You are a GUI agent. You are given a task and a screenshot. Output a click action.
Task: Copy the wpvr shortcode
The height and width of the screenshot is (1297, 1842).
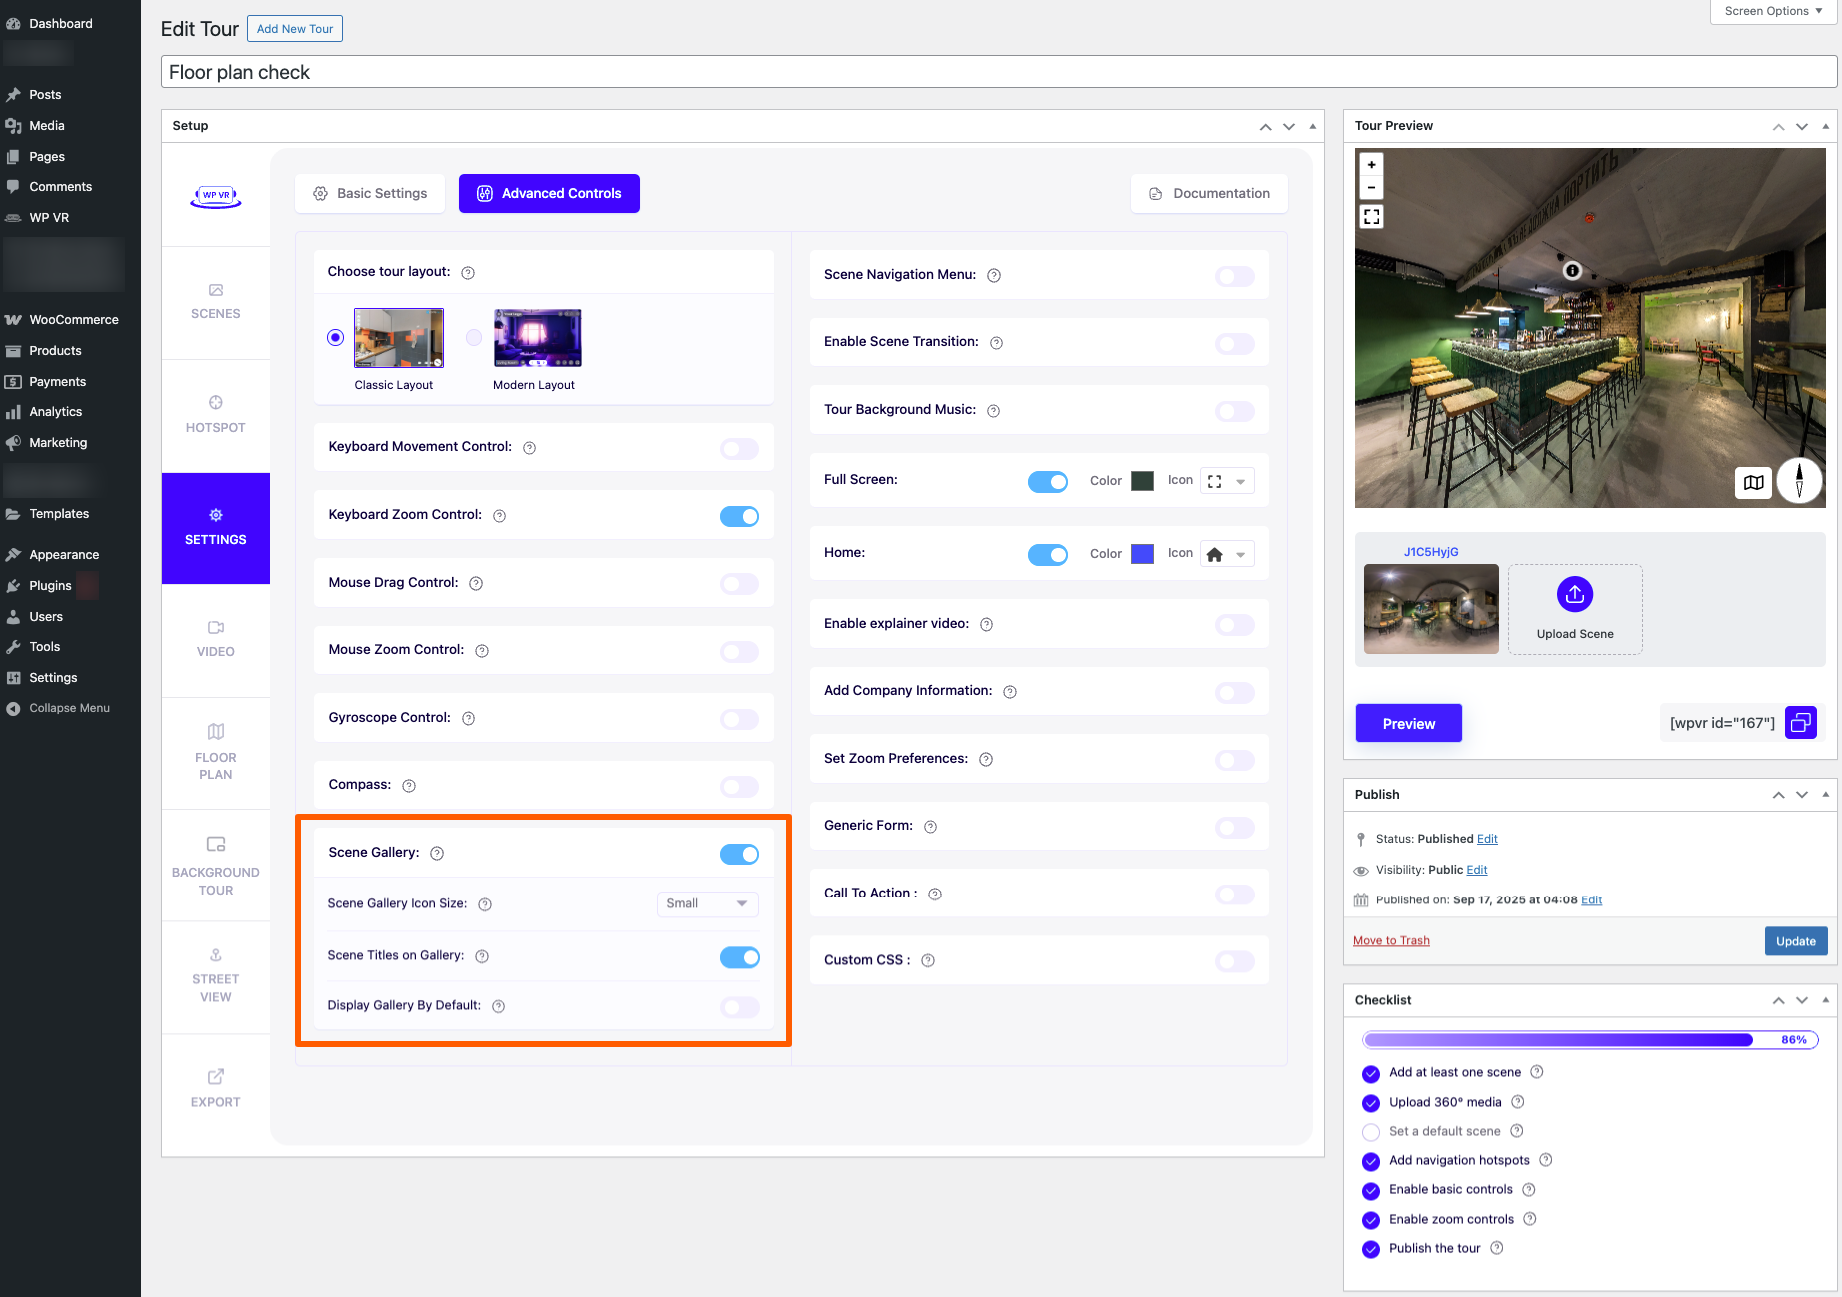pos(1800,723)
